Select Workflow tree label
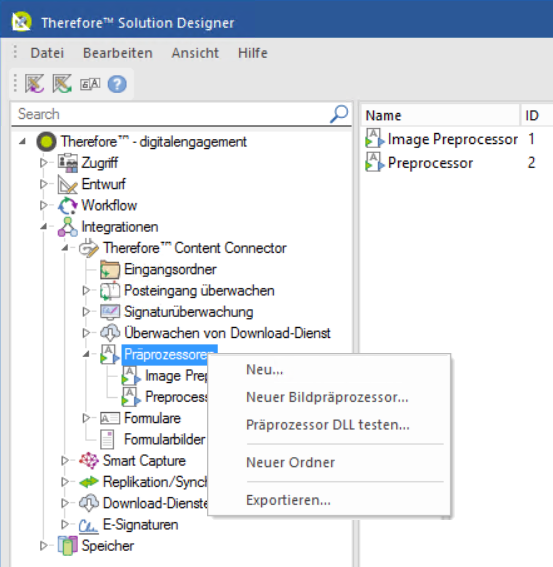The height and width of the screenshot is (567, 553). point(109,205)
